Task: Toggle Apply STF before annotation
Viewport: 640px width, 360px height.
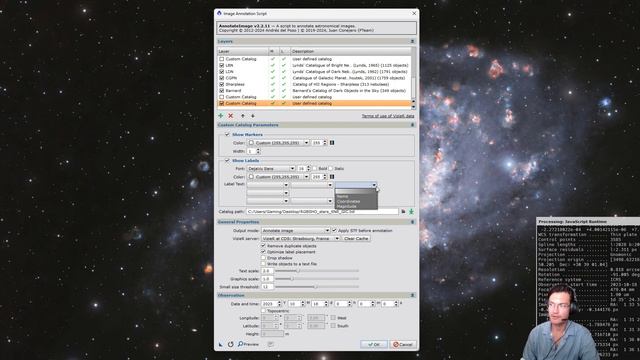Action: [335, 231]
